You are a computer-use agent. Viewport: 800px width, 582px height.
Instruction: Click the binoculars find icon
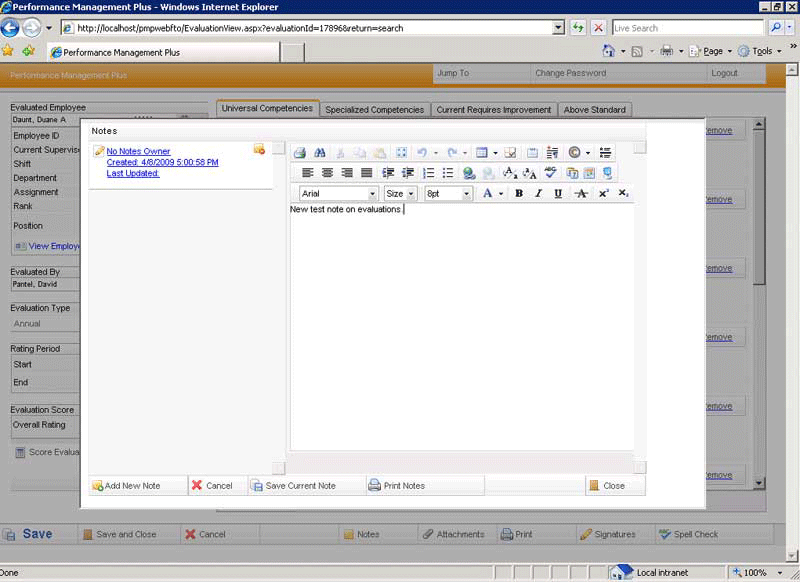320,153
